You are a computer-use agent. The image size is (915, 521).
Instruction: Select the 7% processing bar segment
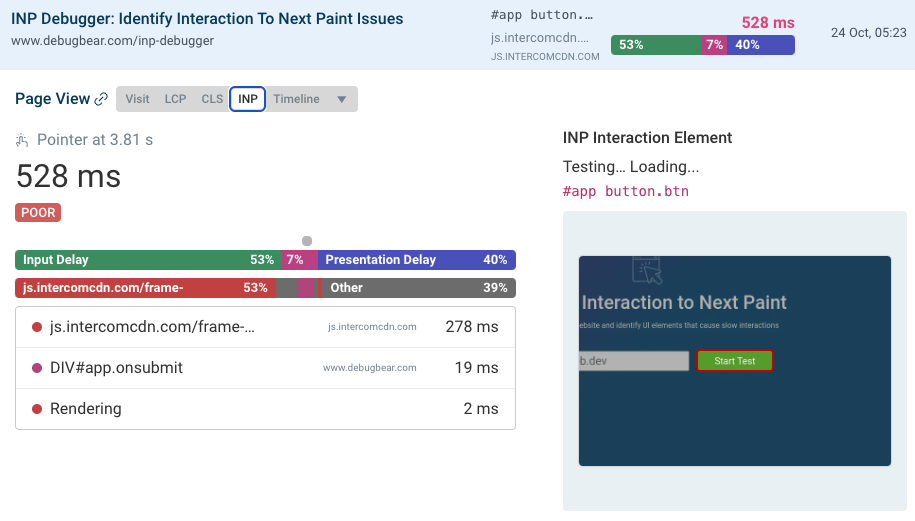(300, 260)
